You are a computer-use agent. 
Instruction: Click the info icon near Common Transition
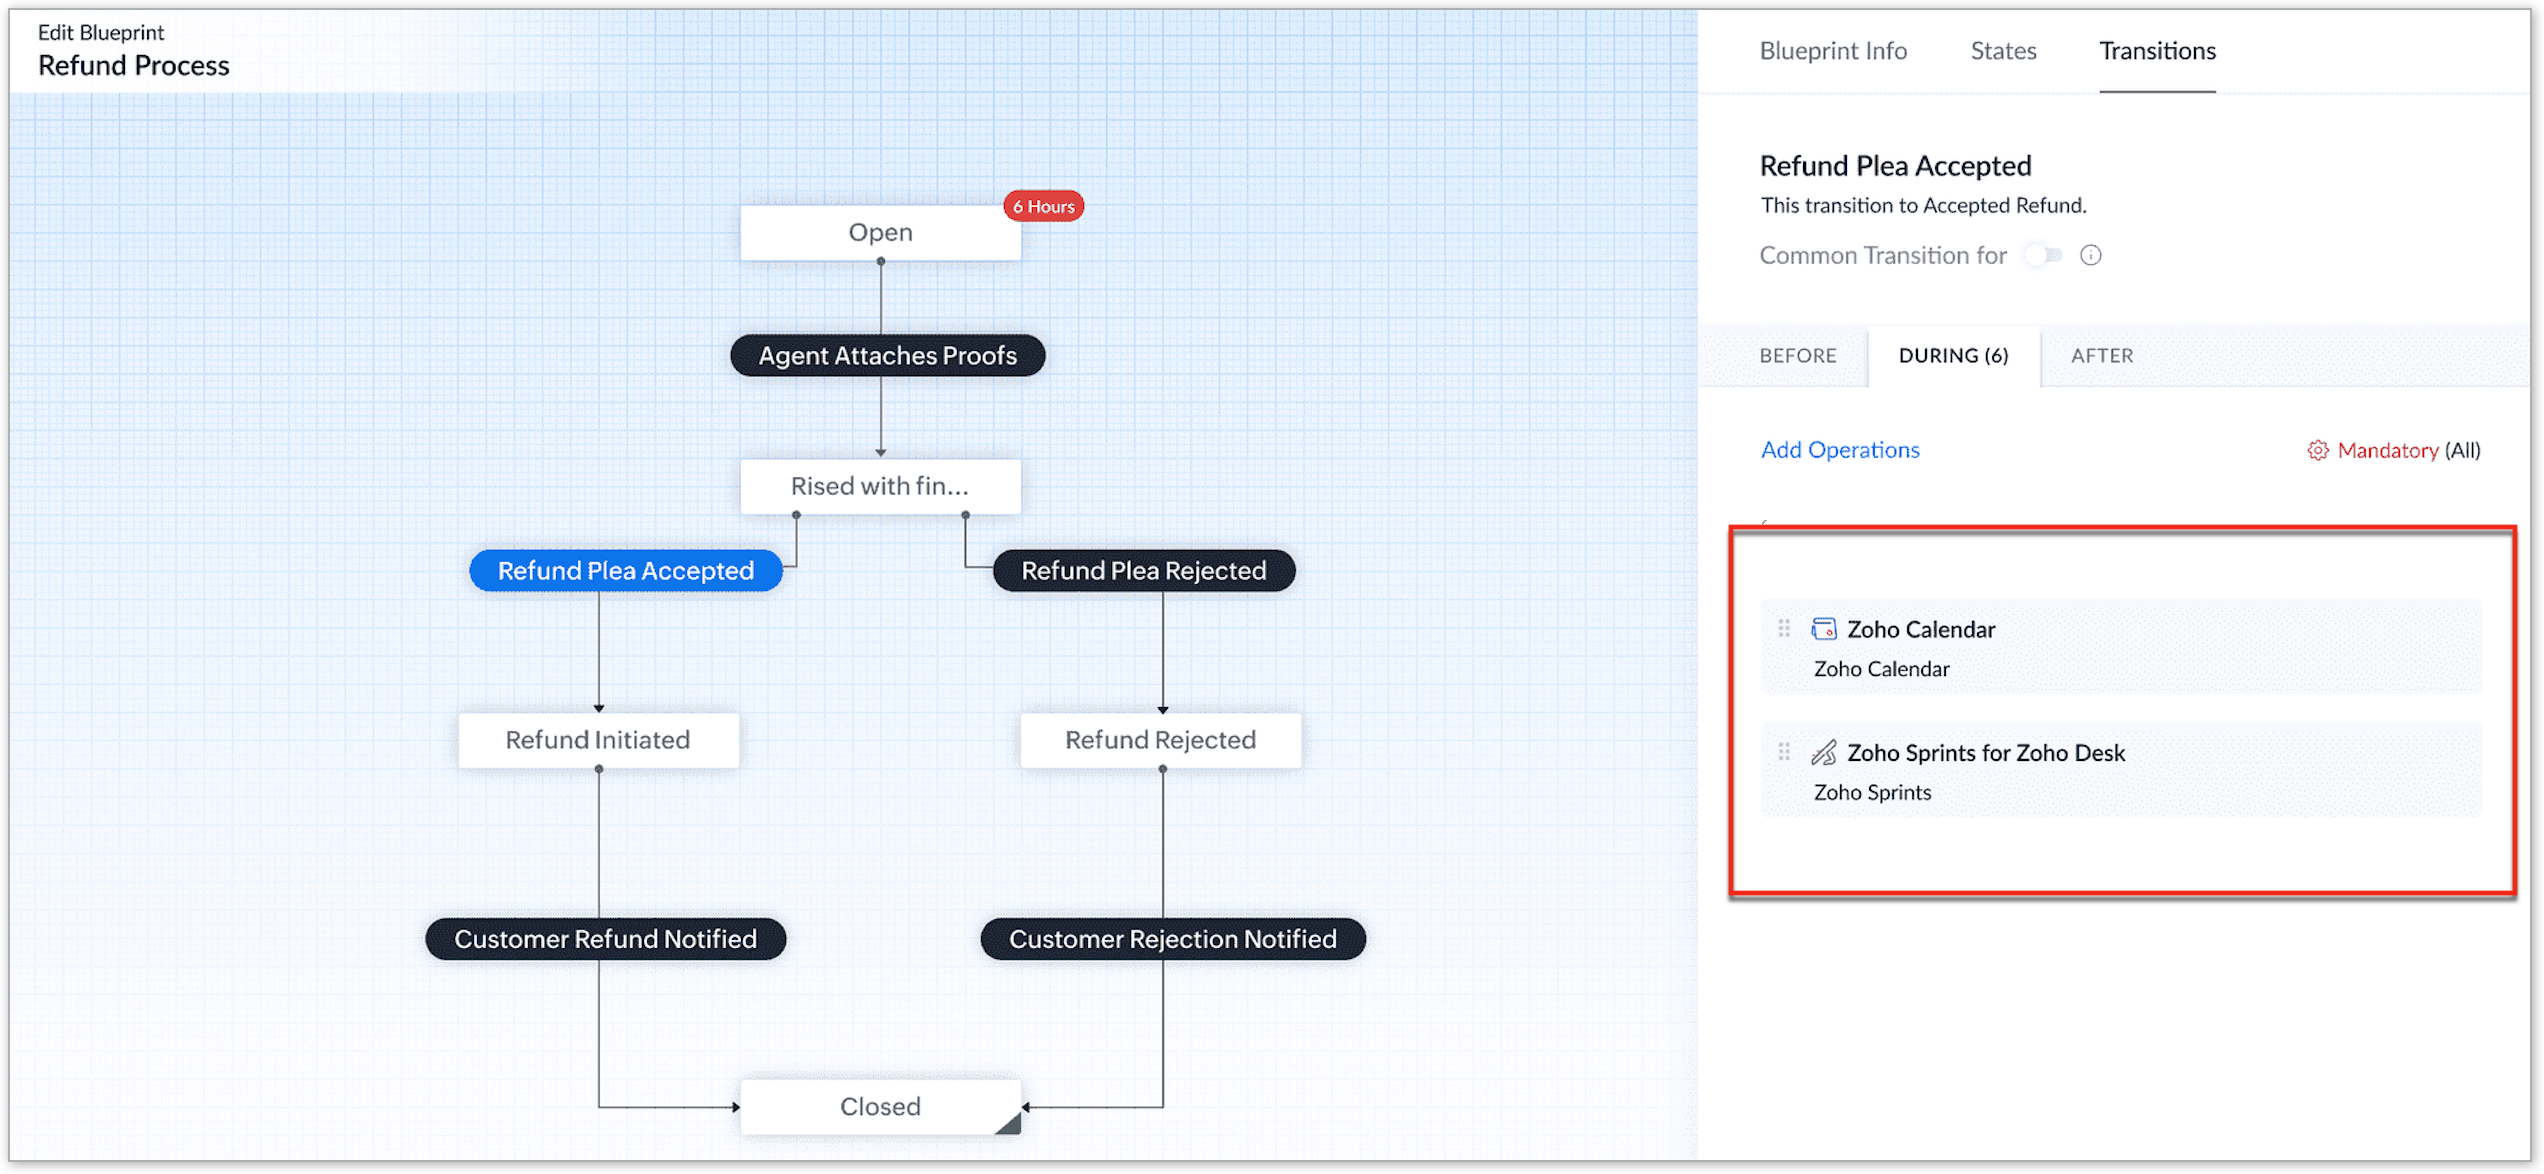[2090, 255]
